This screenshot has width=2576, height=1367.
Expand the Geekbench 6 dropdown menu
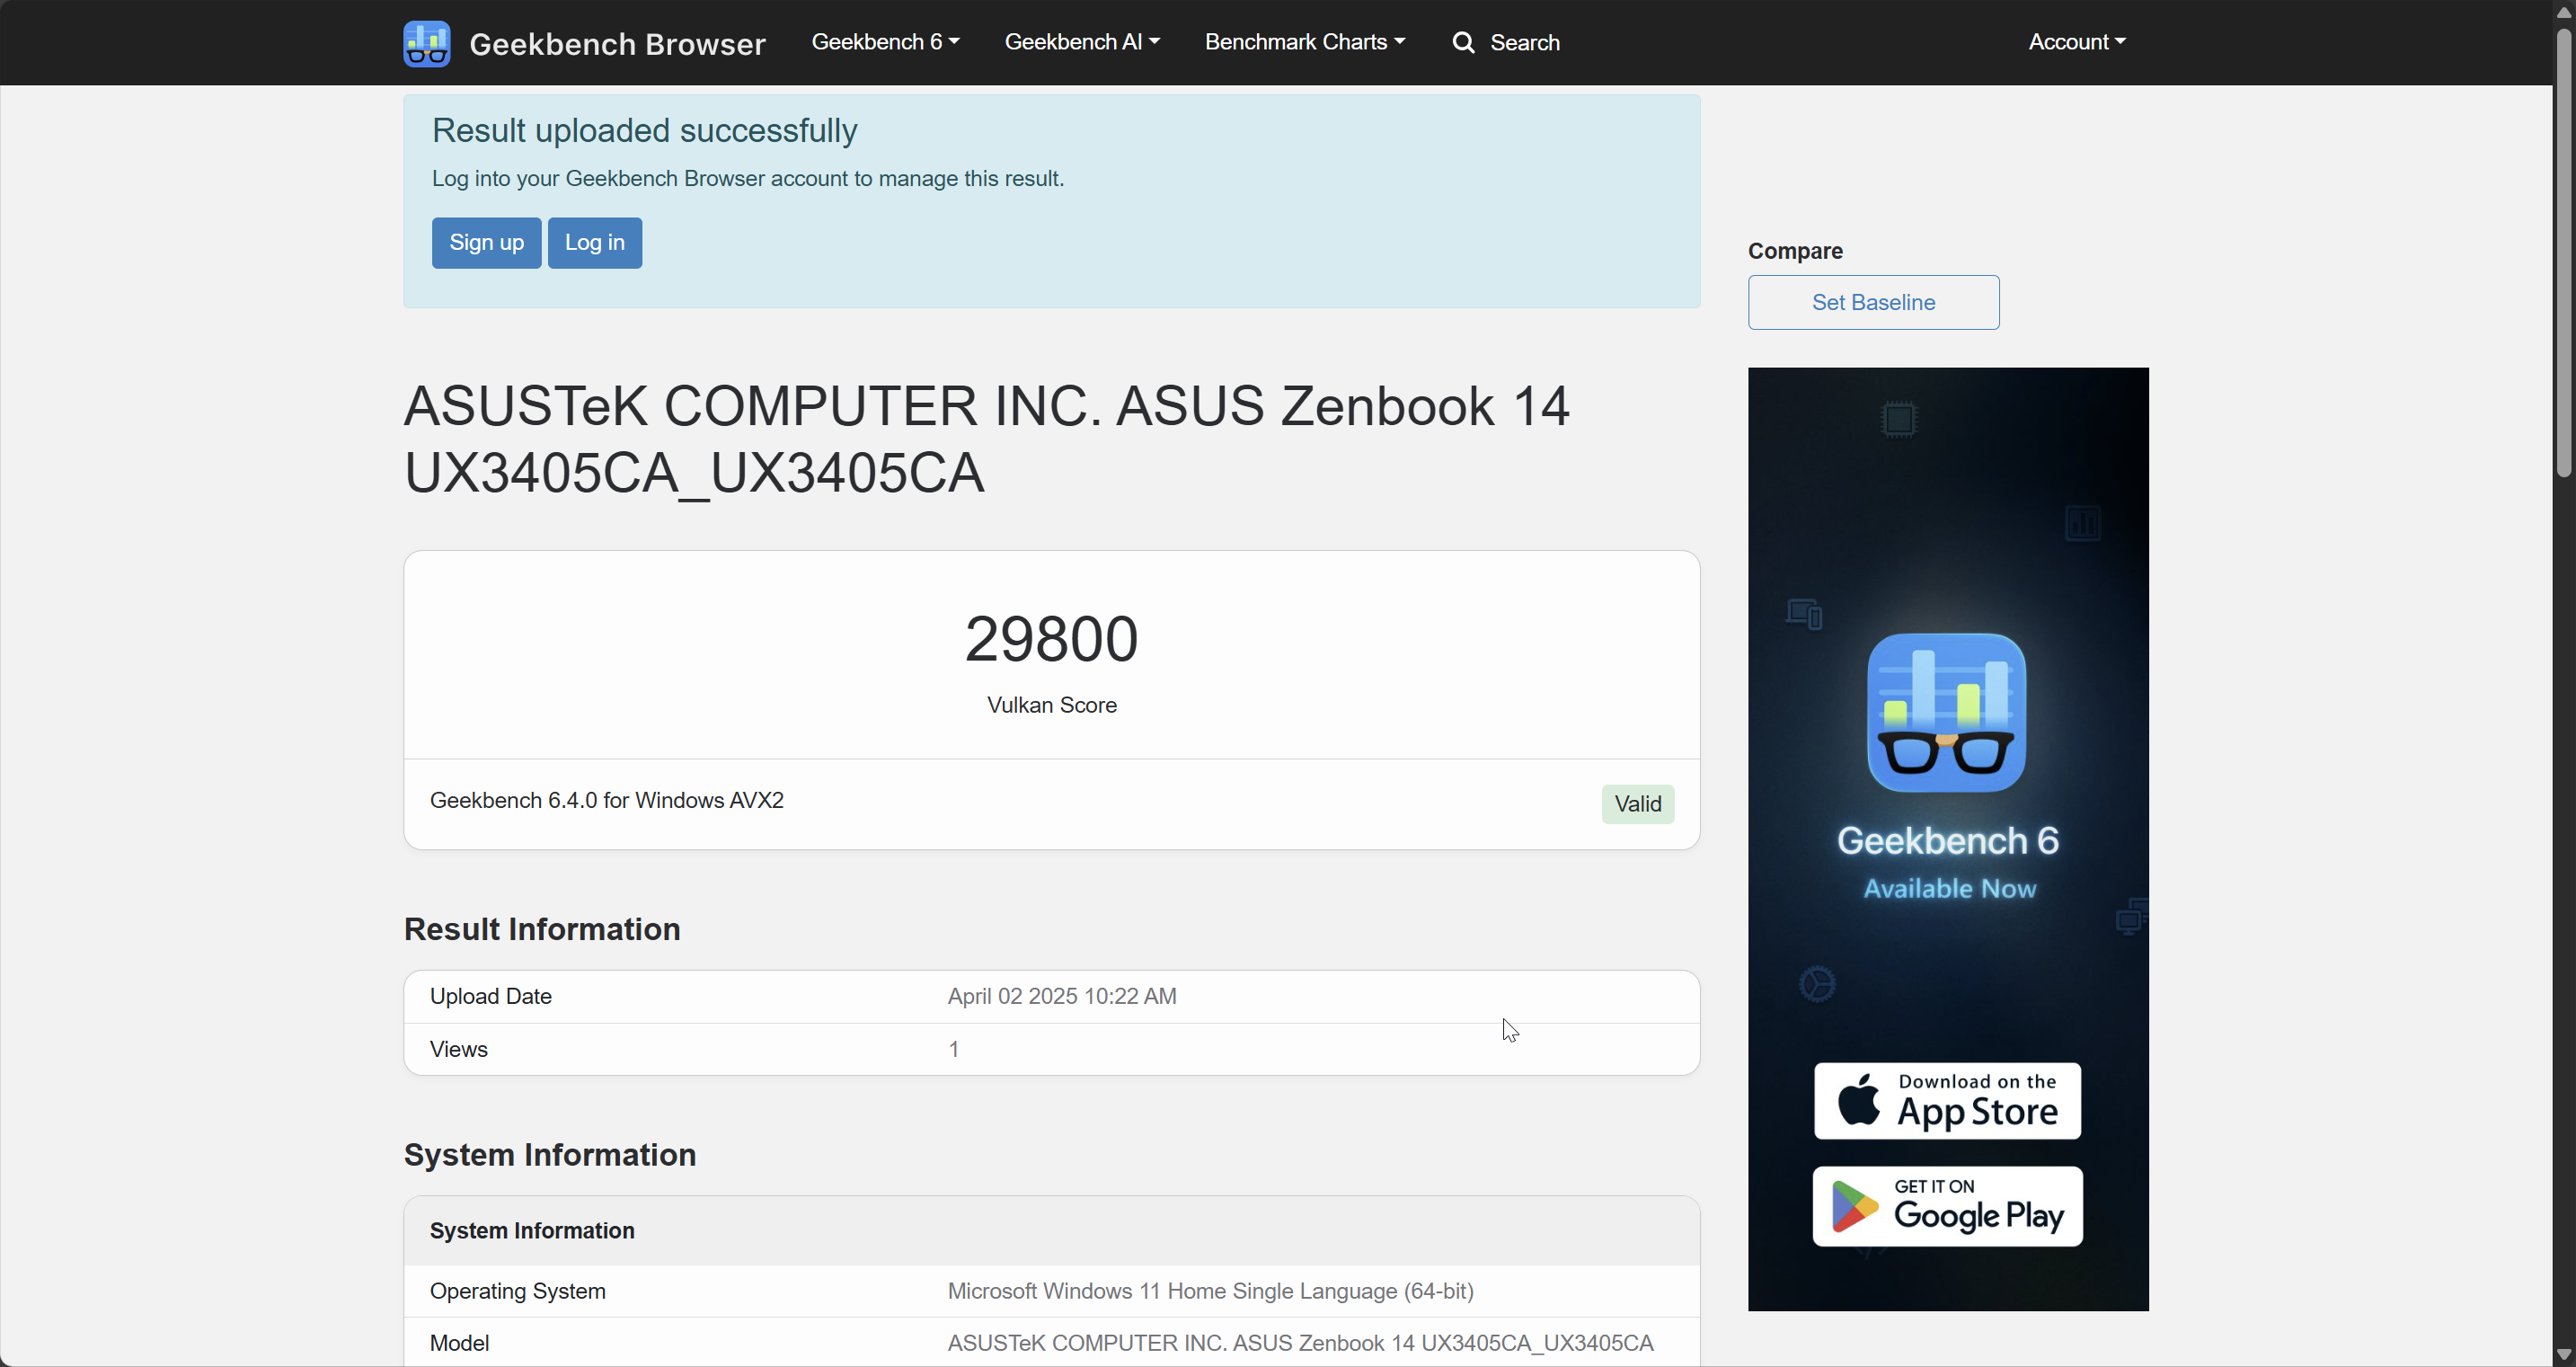coord(885,42)
